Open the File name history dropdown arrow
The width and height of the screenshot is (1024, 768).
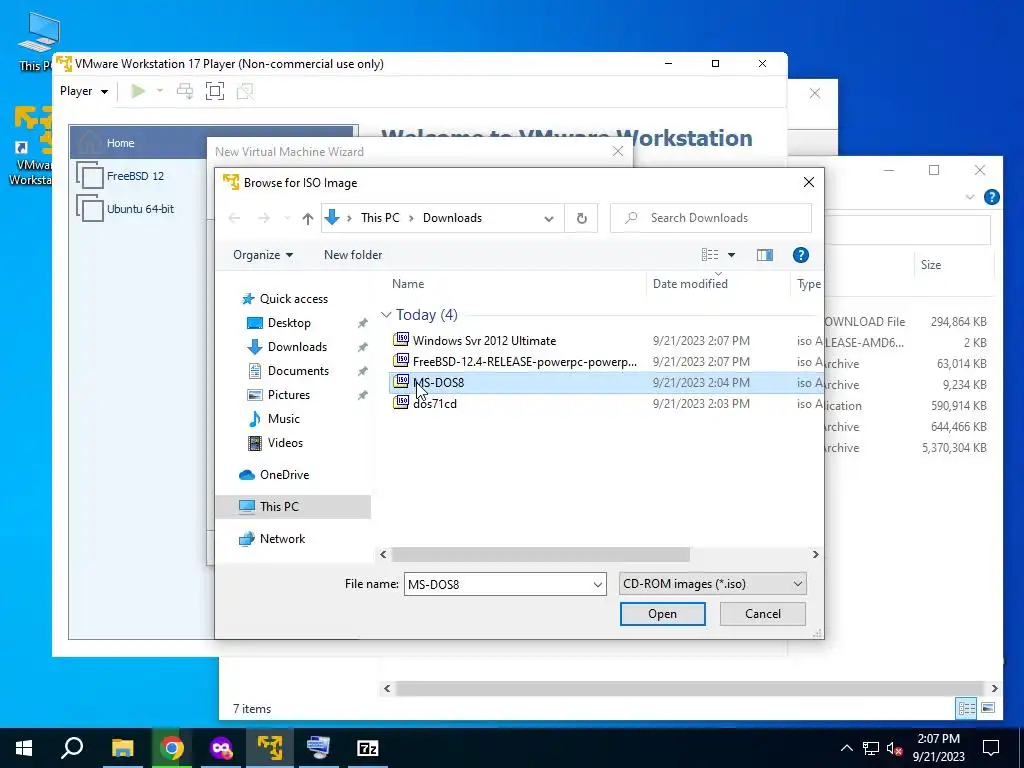[598, 584]
